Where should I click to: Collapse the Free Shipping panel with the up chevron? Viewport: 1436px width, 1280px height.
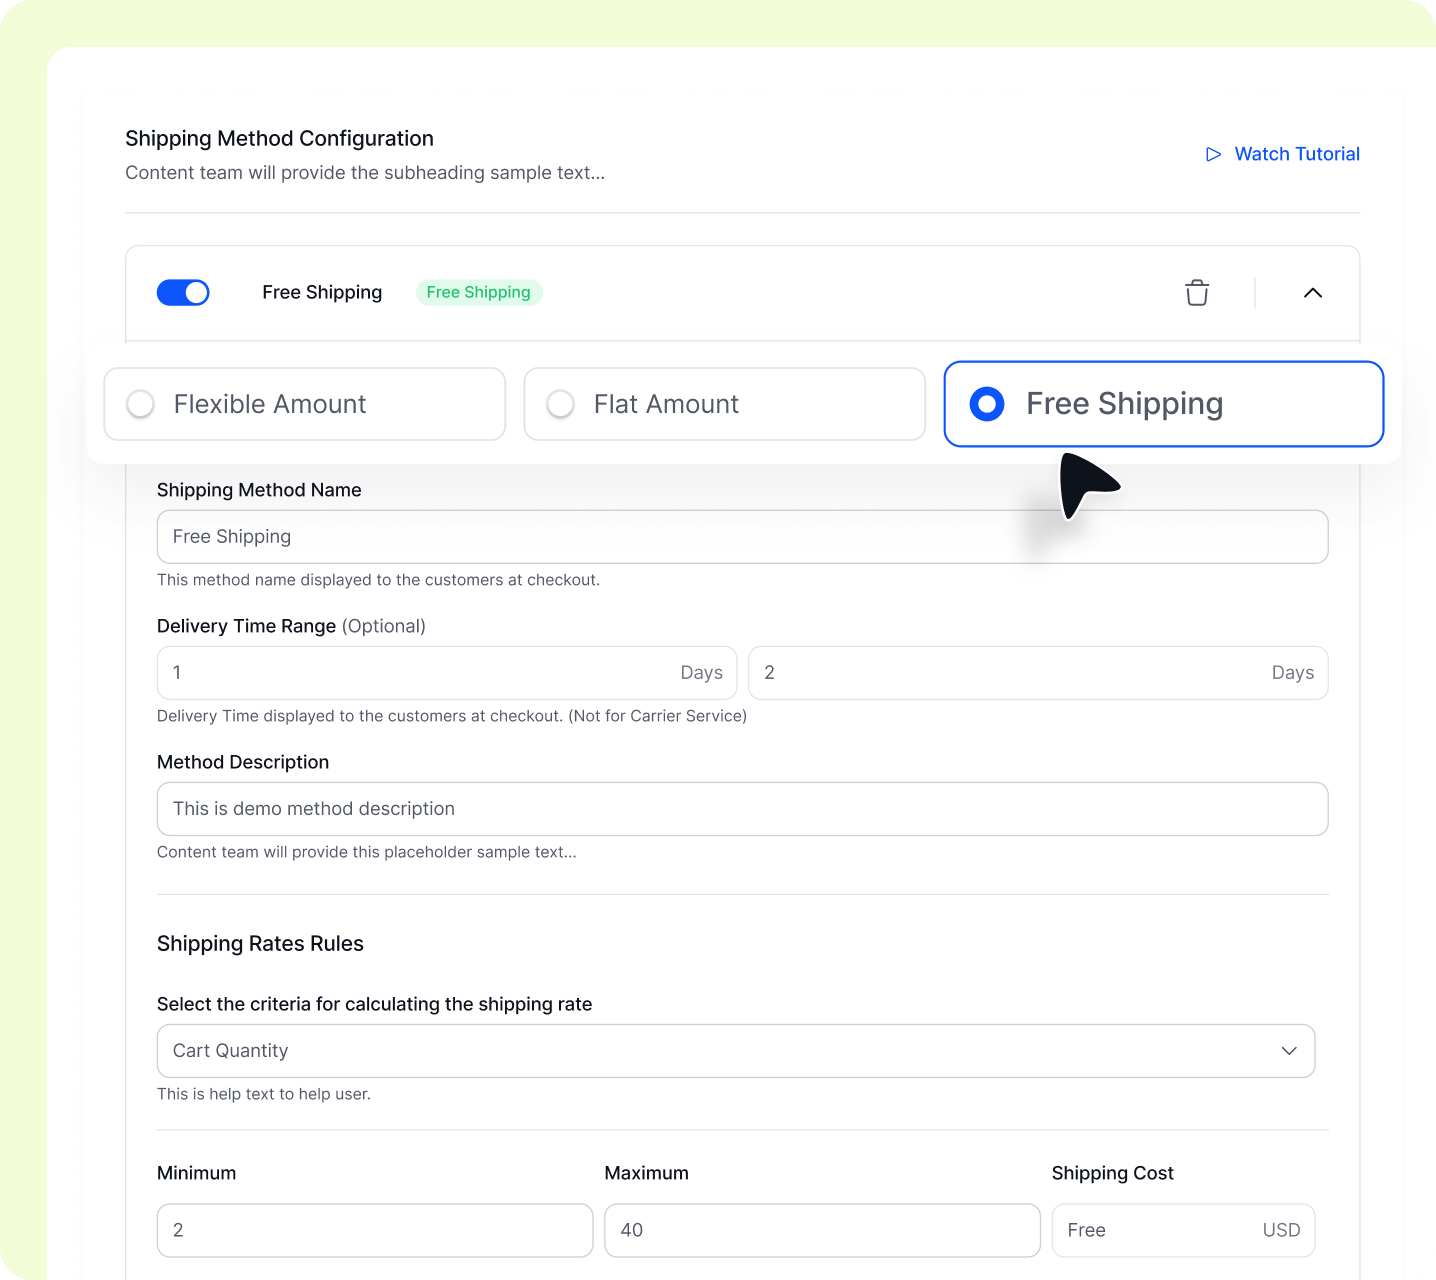[1312, 293]
